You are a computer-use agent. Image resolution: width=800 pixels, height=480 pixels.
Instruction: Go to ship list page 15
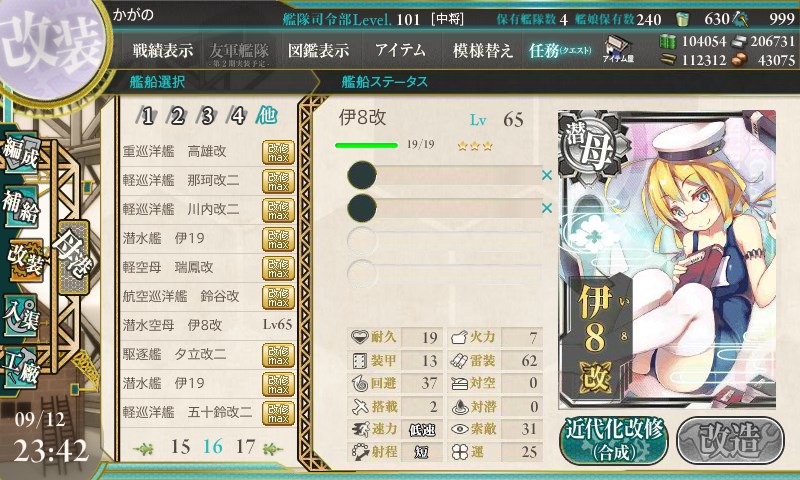181,447
